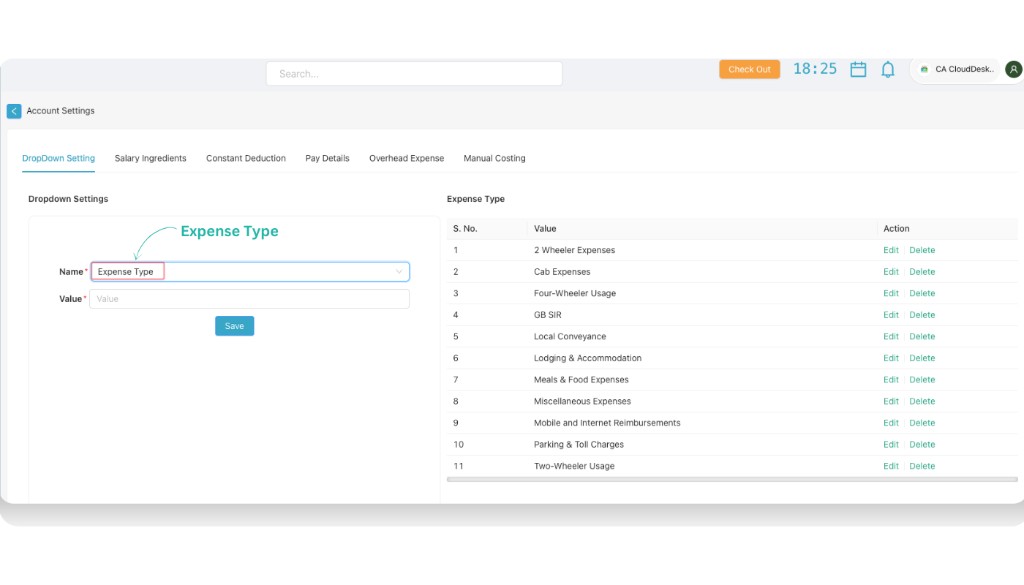Click the CA CloudDesk workspace icon

pos(924,69)
